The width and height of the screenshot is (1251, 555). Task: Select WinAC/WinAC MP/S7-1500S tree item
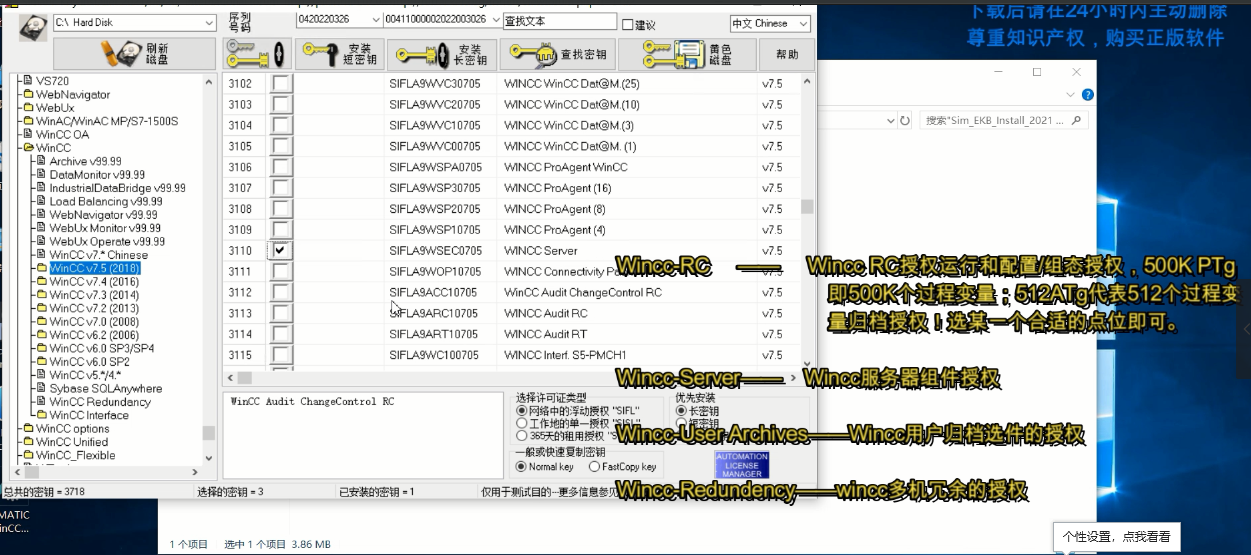pos(107,121)
